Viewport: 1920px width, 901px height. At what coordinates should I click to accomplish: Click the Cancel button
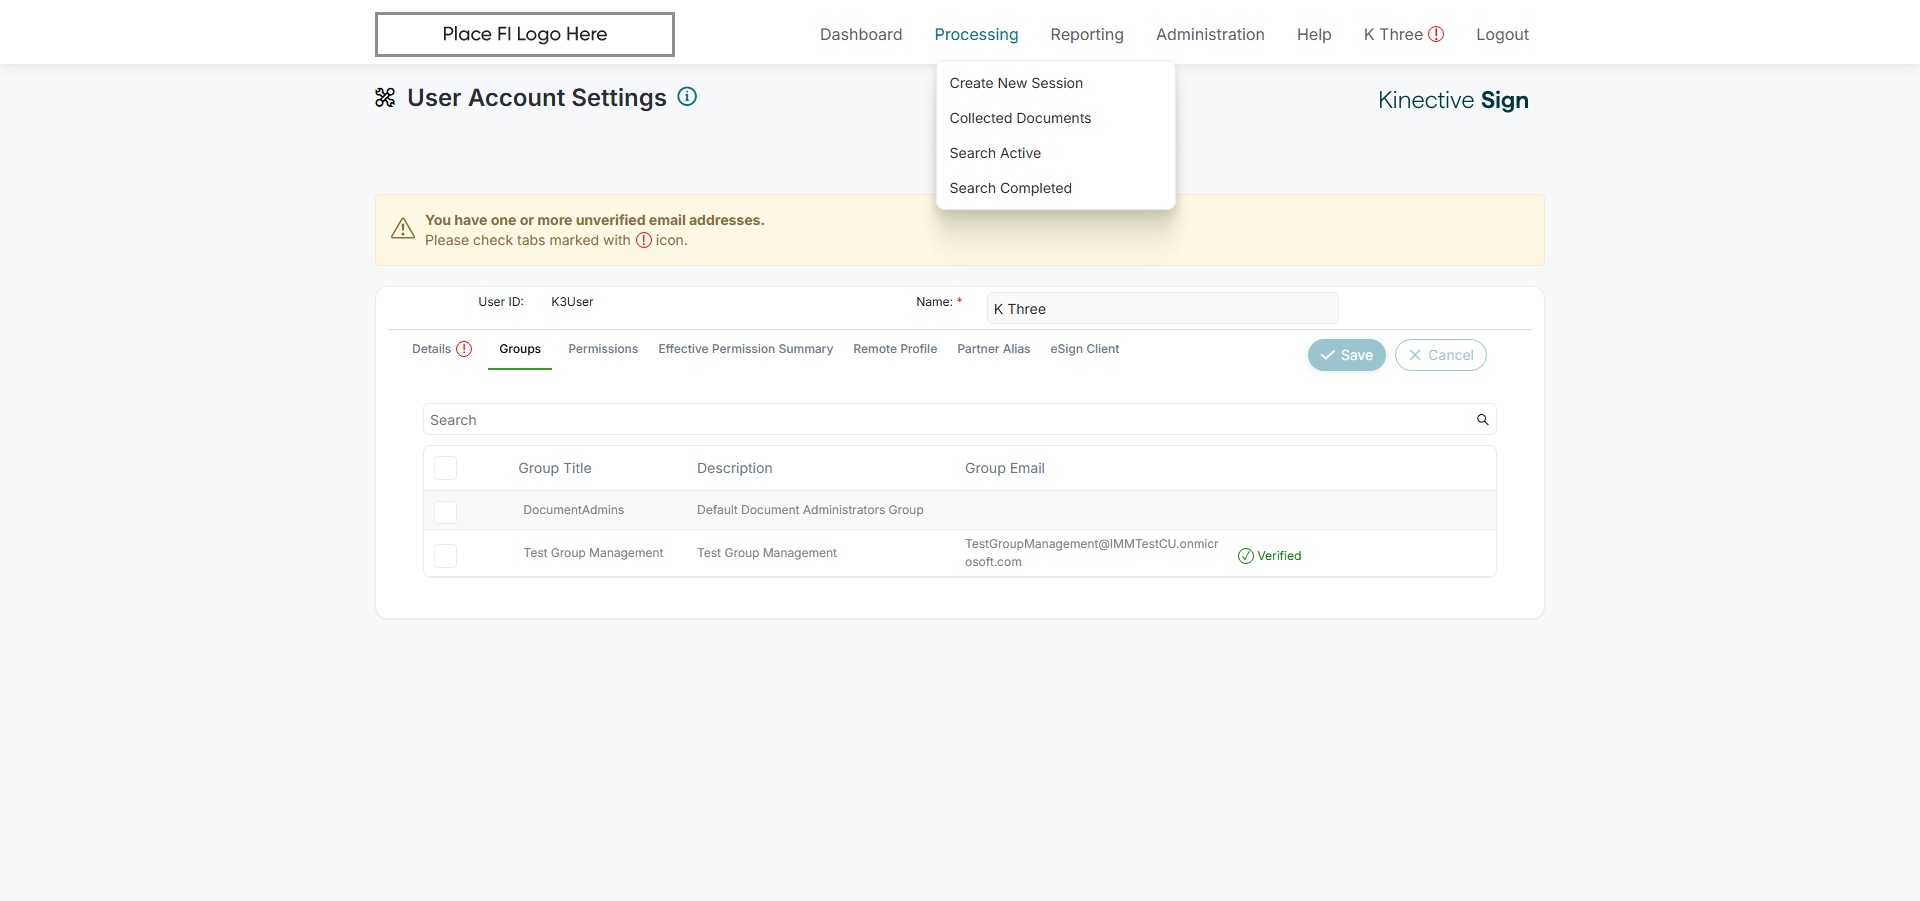1440,355
